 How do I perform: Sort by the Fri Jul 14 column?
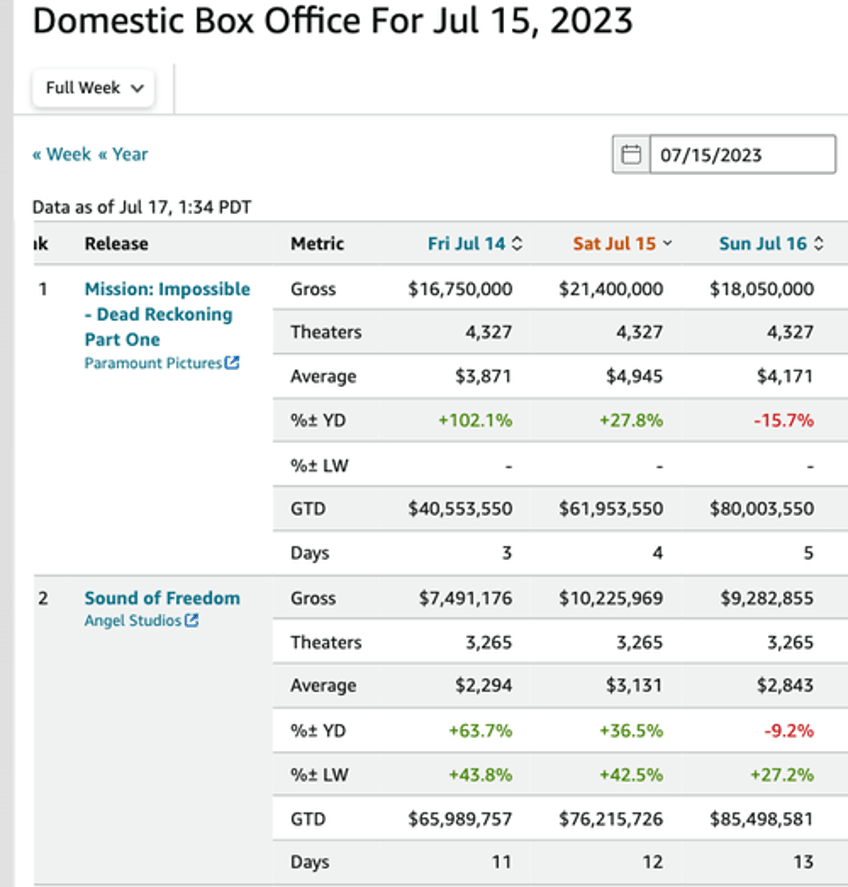(x=475, y=244)
